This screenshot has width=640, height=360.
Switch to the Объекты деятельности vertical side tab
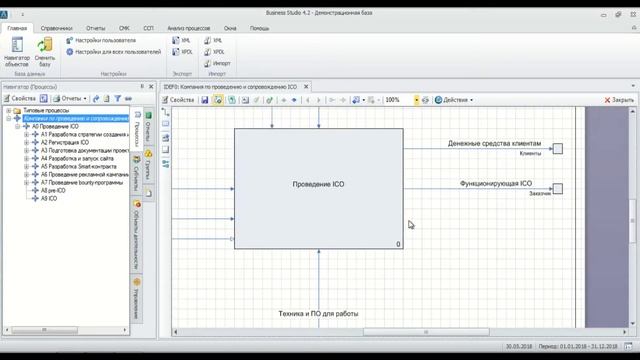coord(137,235)
